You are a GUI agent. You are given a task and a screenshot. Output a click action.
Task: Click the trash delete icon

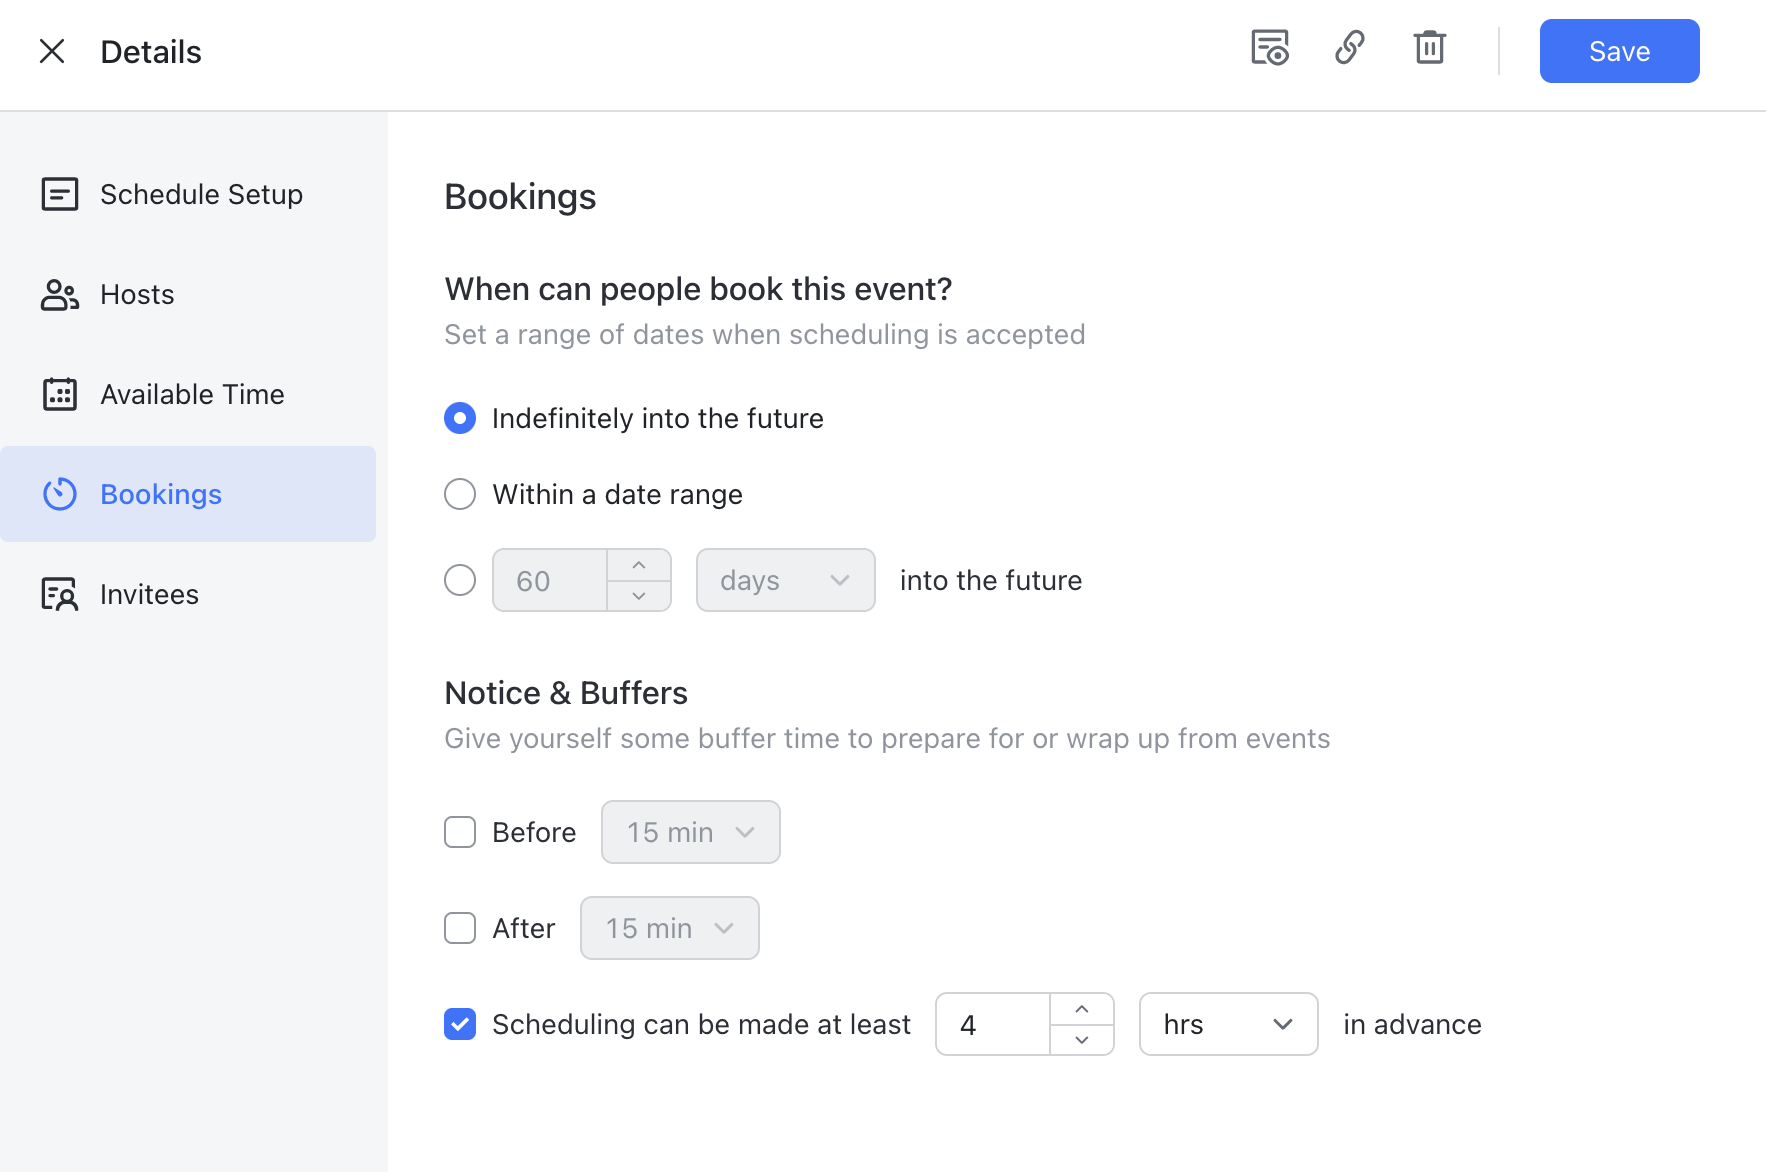tap(1429, 48)
